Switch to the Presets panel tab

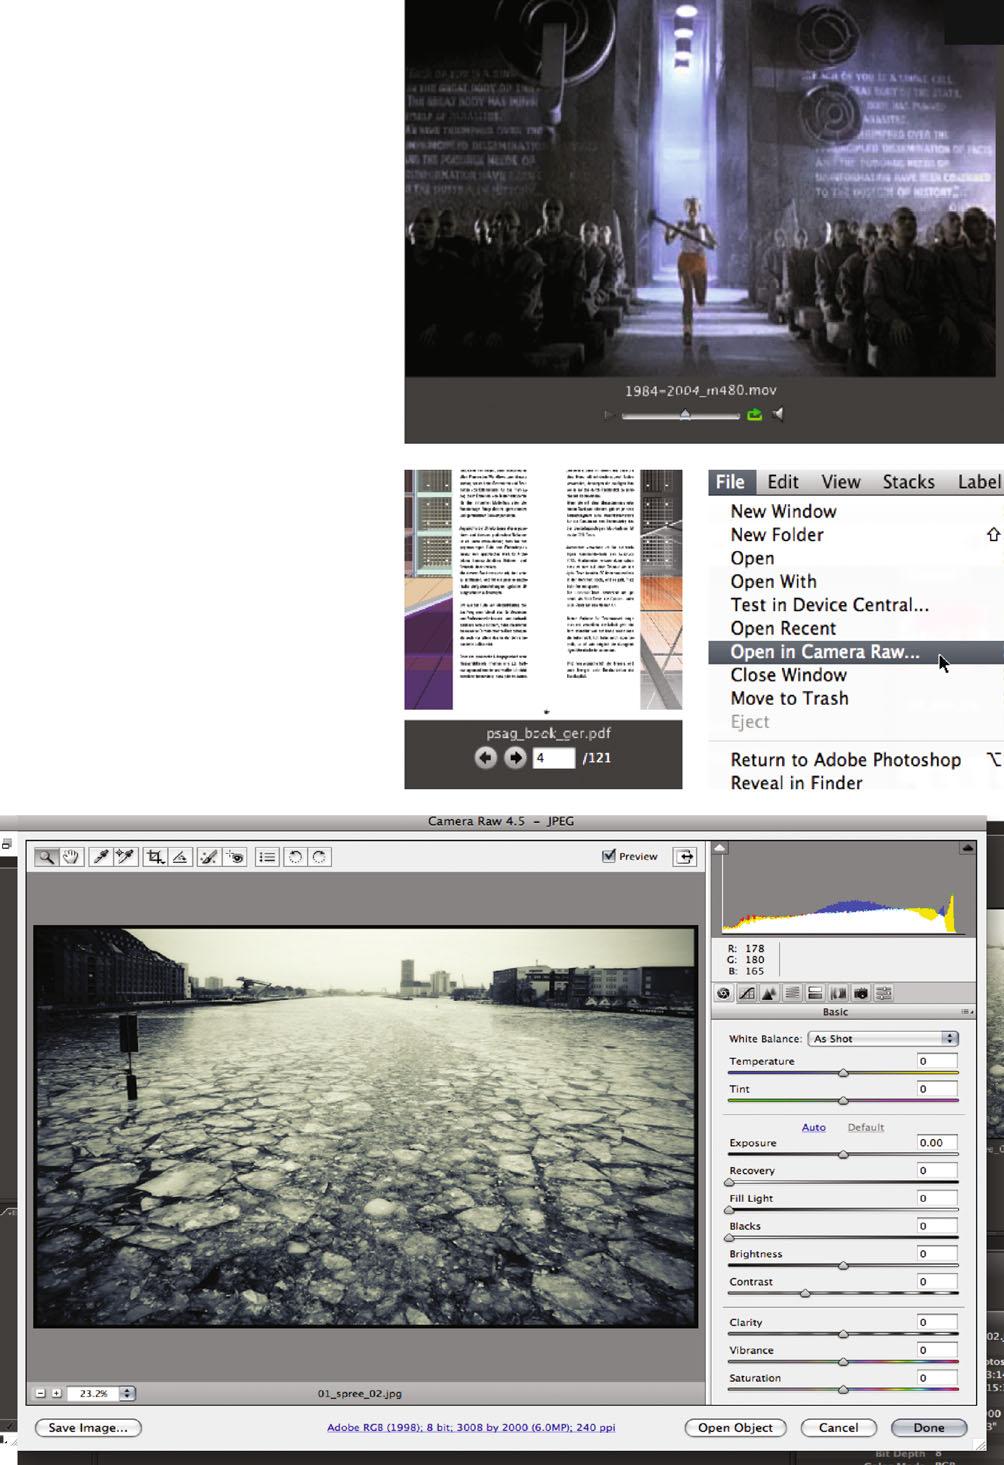[x=883, y=993]
